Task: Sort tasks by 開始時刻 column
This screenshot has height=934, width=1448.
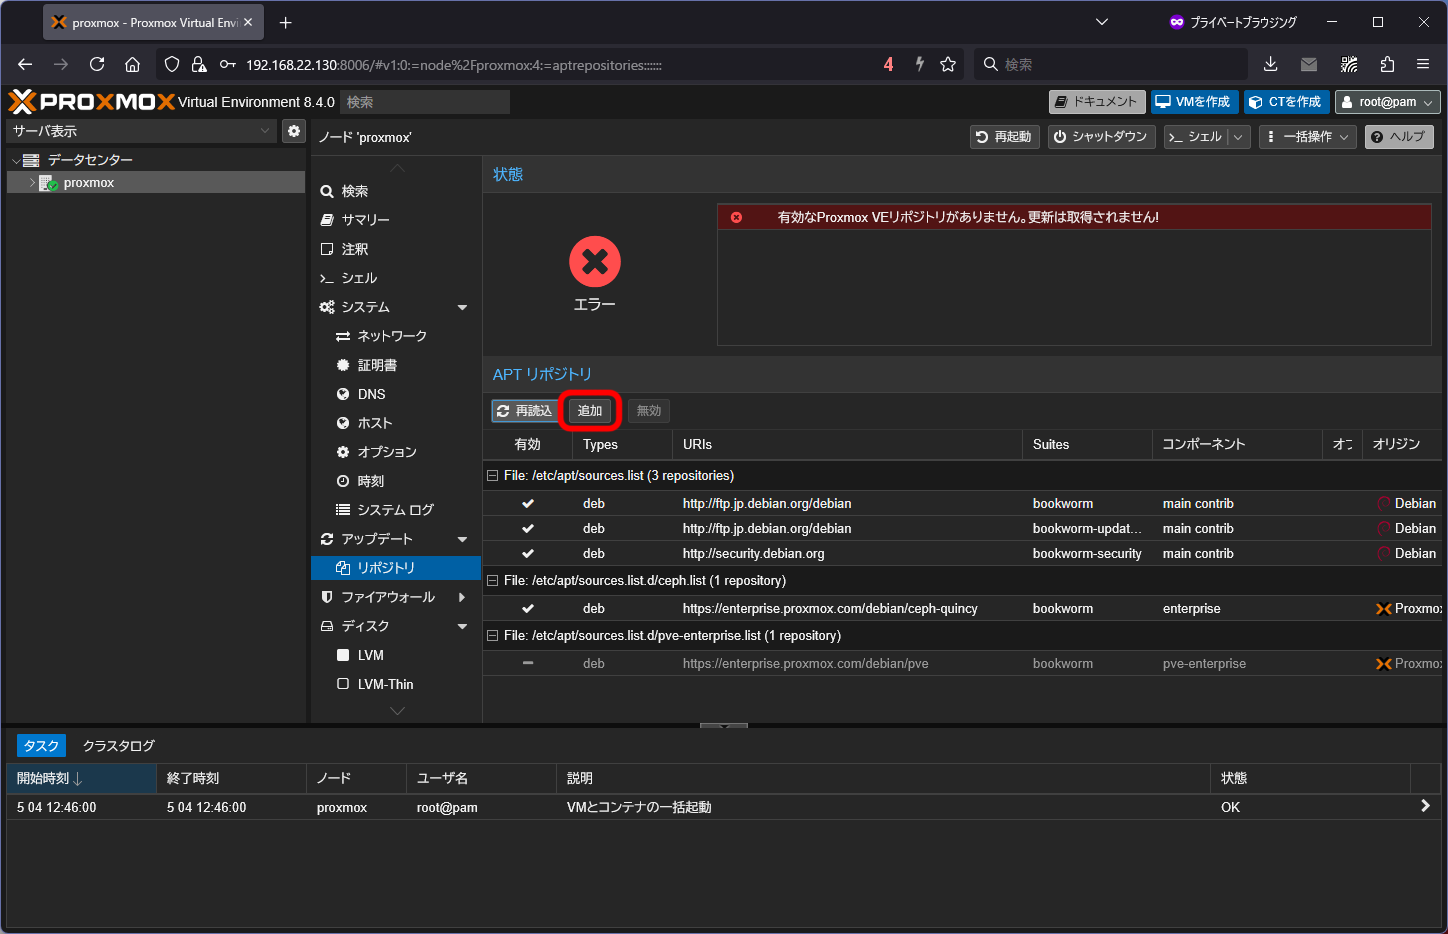Action: (x=82, y=778)
